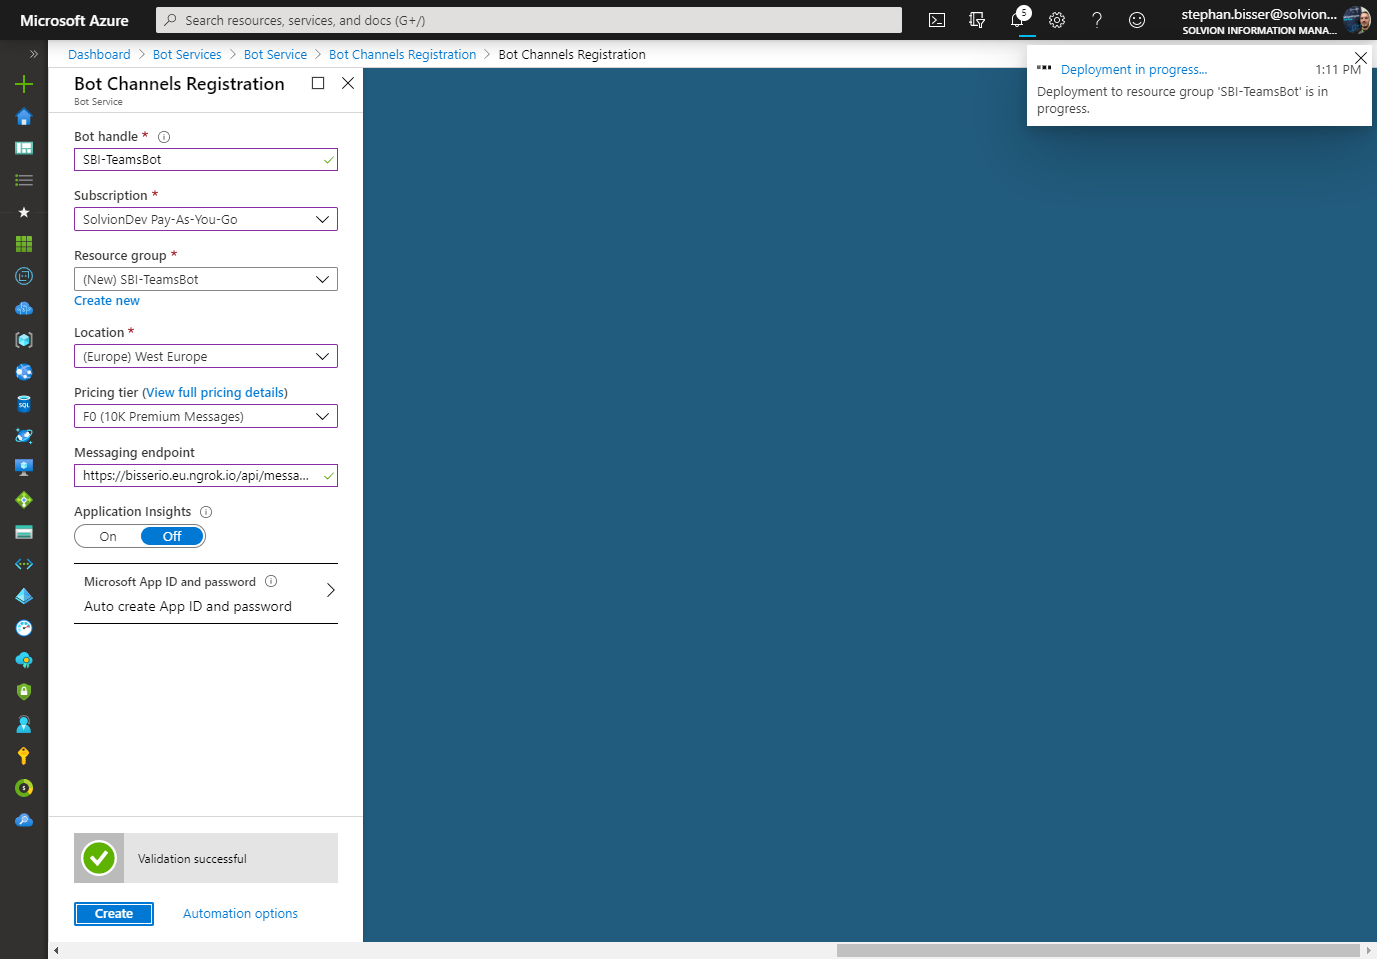
Task: Go to Bot Services breadcrumb
Action: click(187, 55)
